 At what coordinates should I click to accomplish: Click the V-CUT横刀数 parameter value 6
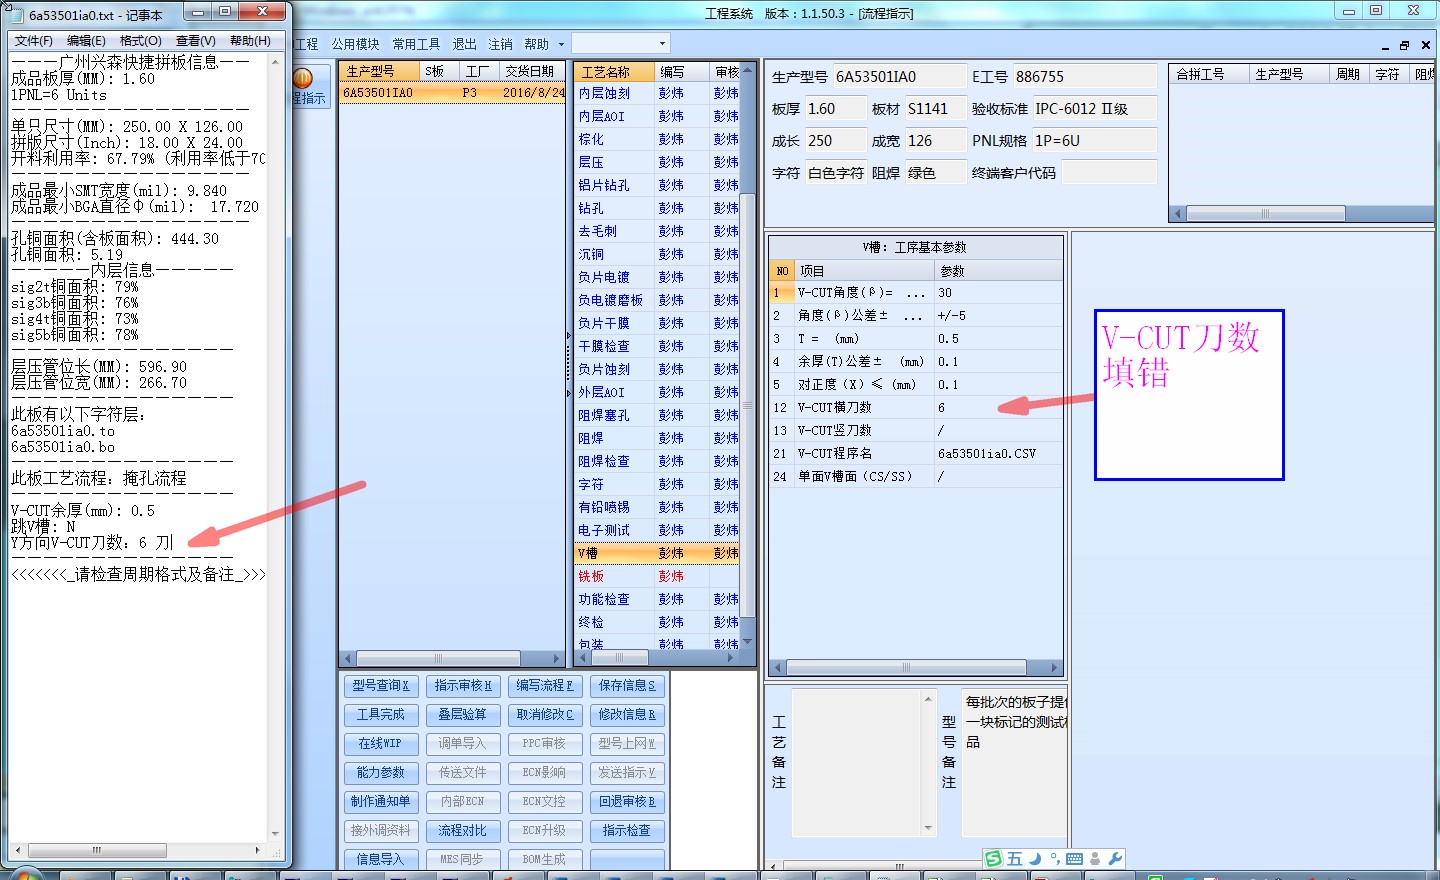[x=998, y=408]
